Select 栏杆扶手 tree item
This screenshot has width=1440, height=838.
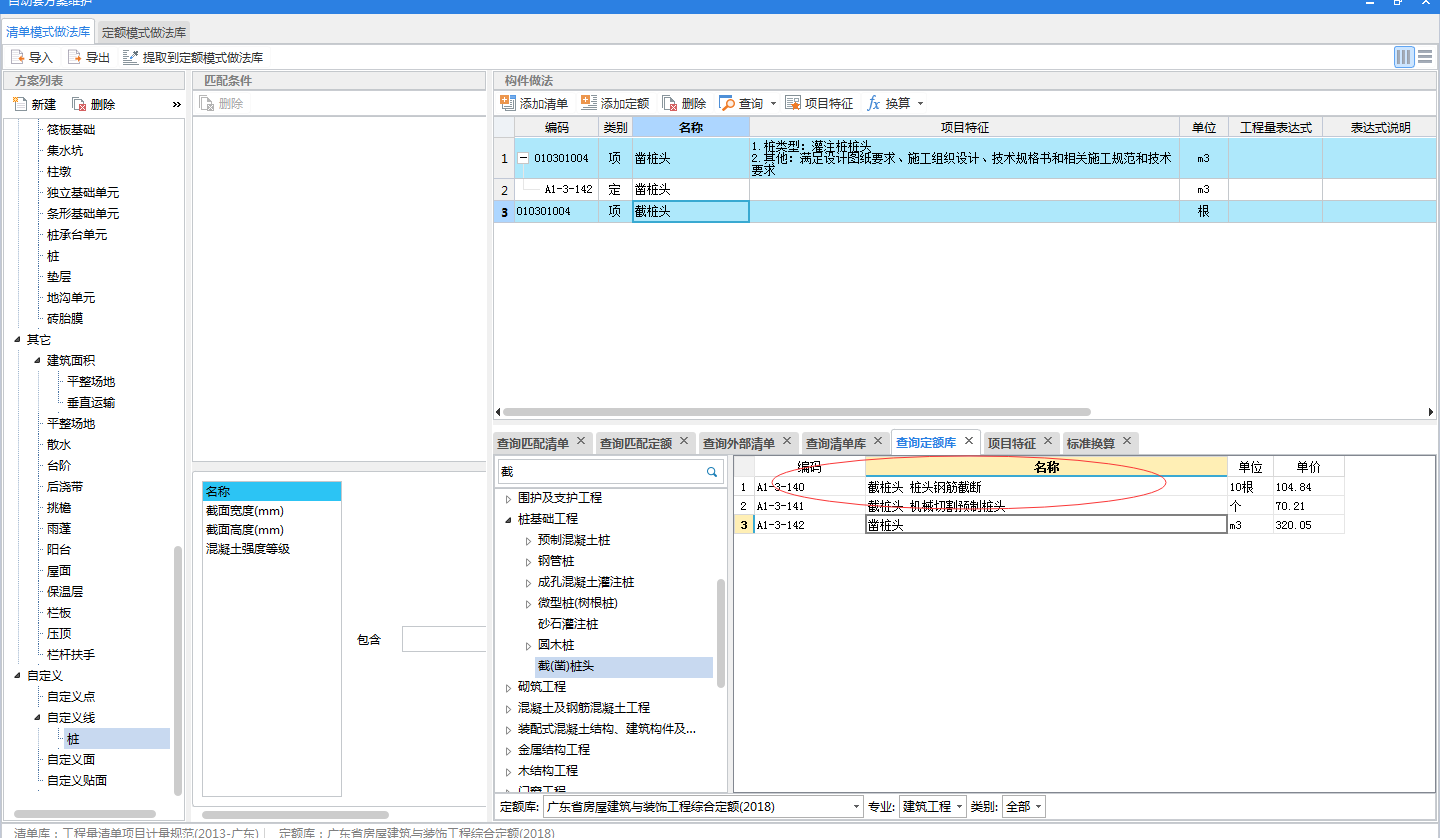[71, 655]
